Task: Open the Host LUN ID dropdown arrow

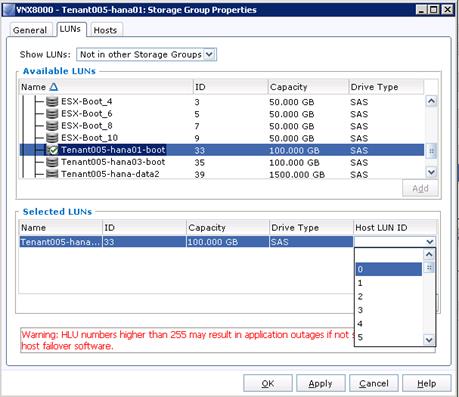Action: pos(430,242)
